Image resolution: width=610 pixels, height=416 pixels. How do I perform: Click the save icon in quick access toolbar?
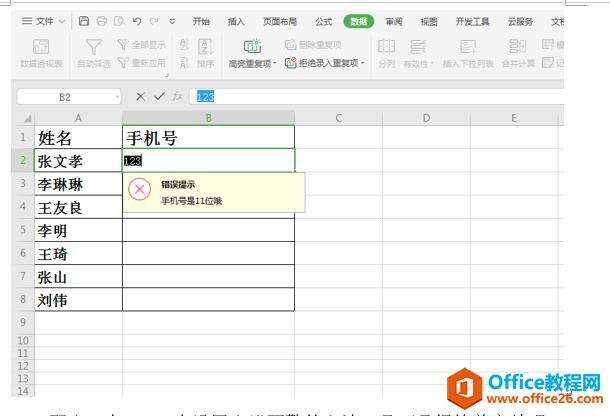click(x=84, y=20)
